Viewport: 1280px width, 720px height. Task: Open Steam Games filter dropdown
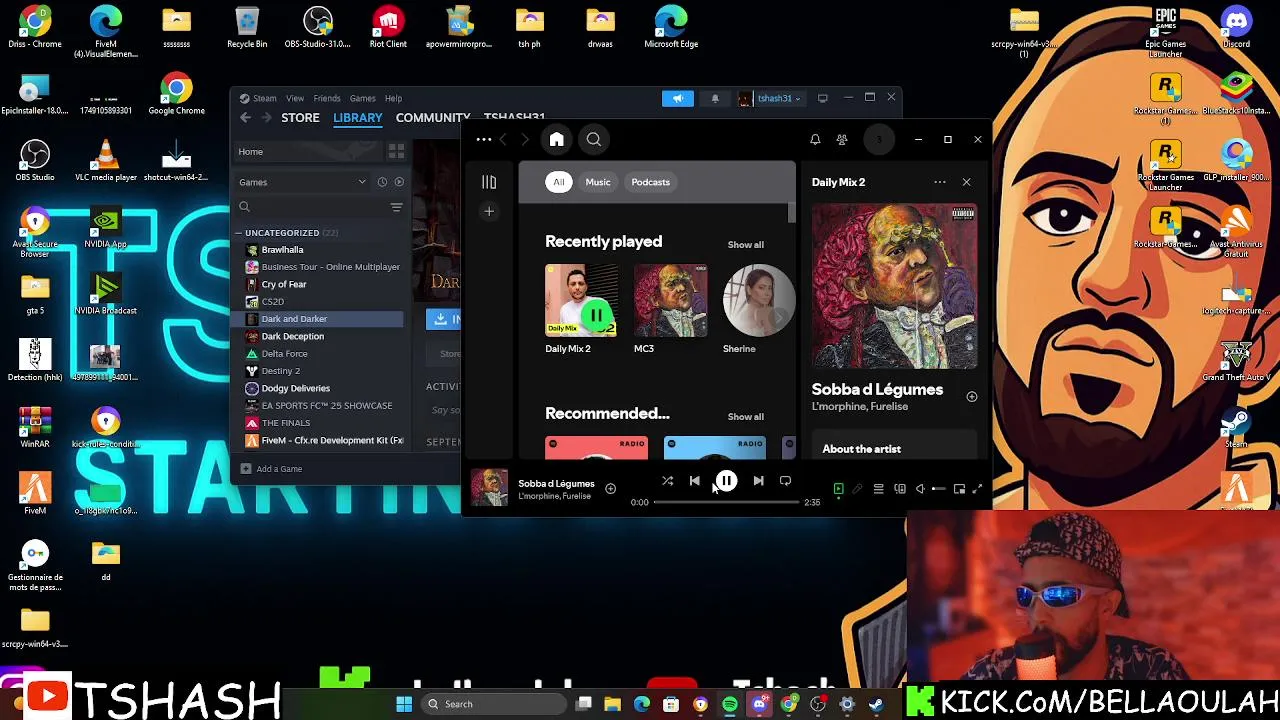[x=302, y=182]
